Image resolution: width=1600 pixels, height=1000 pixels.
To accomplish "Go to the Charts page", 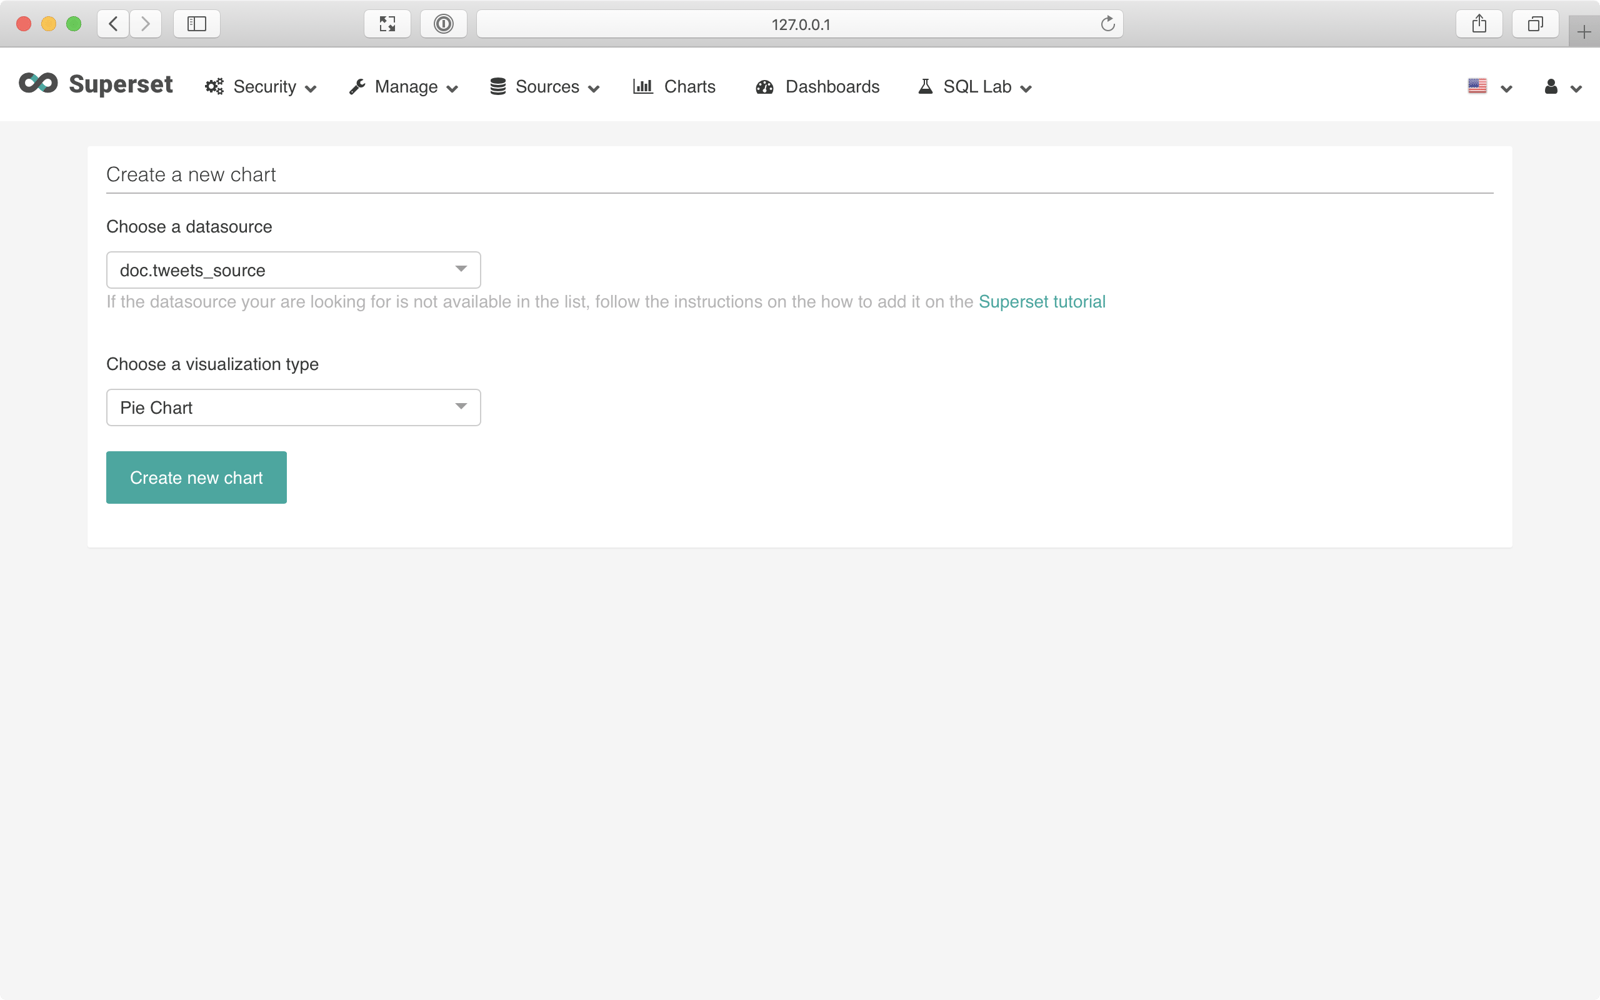I will click(675, 87).
